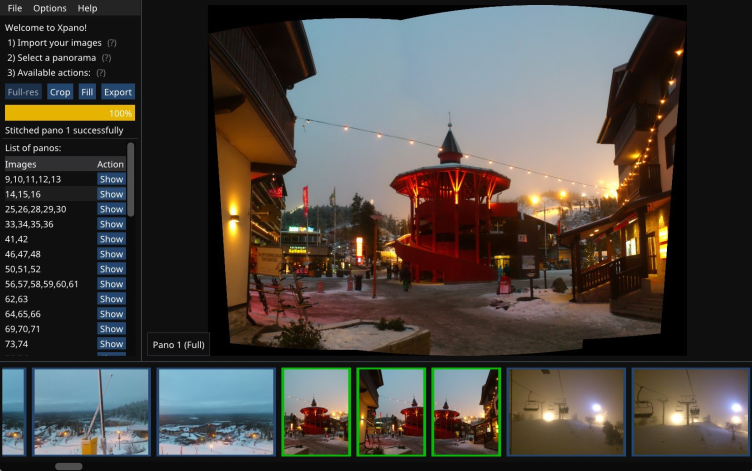752x471 pixels.
Task: Click the yellow 100% progress bar
Action: 69,113
